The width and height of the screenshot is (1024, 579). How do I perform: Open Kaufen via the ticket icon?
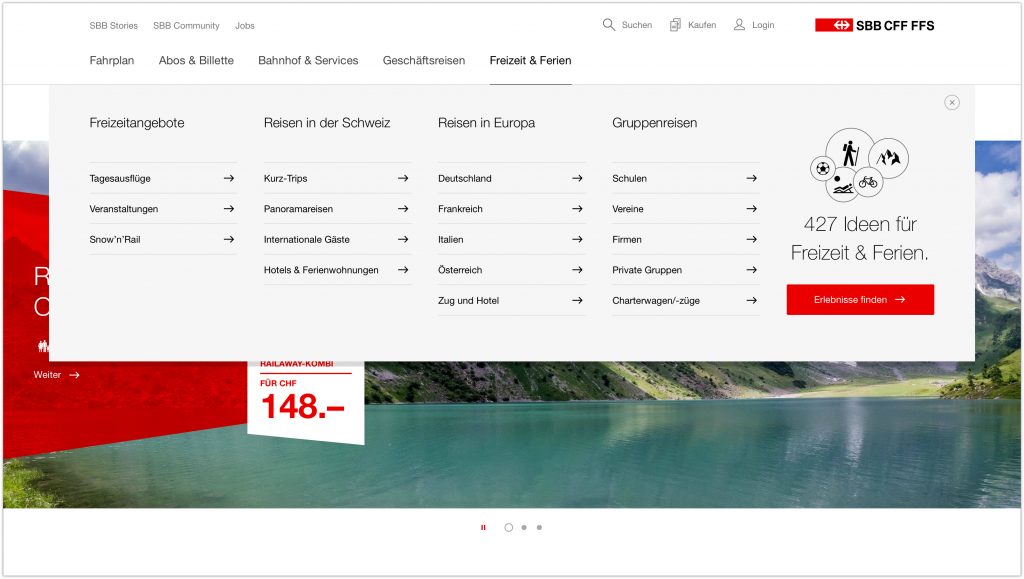[675, 24]
